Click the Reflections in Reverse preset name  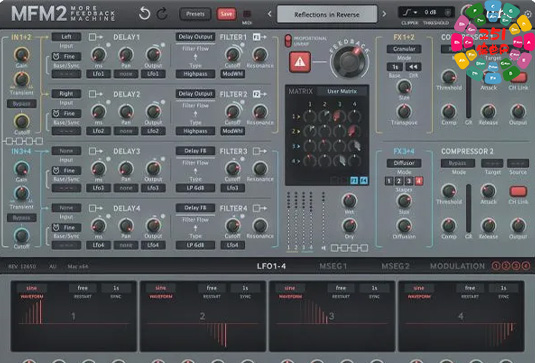(x=327, y=14)
